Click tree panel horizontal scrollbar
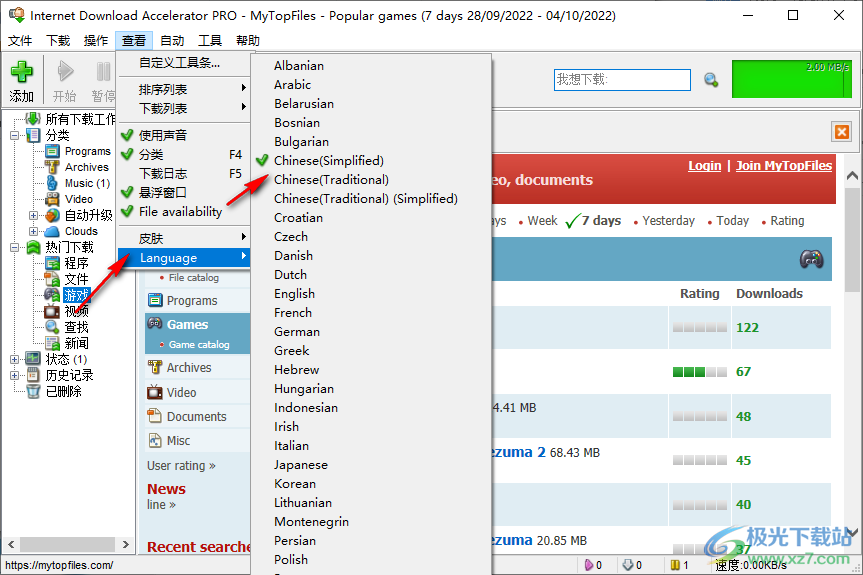Viewport: 863px width, 575px height. (x=68, y=544)
